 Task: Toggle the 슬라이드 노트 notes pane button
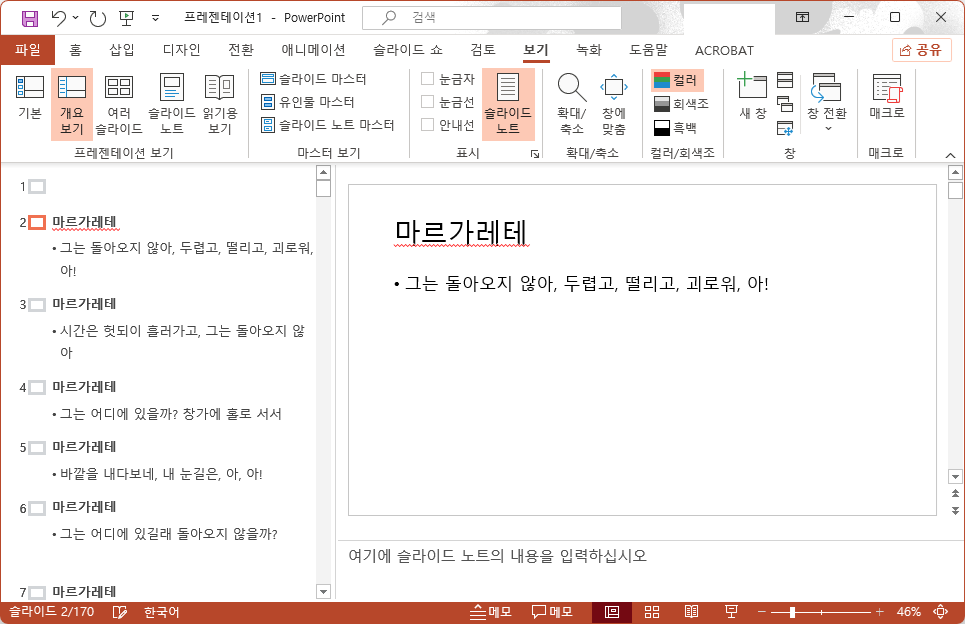point(508,103)
